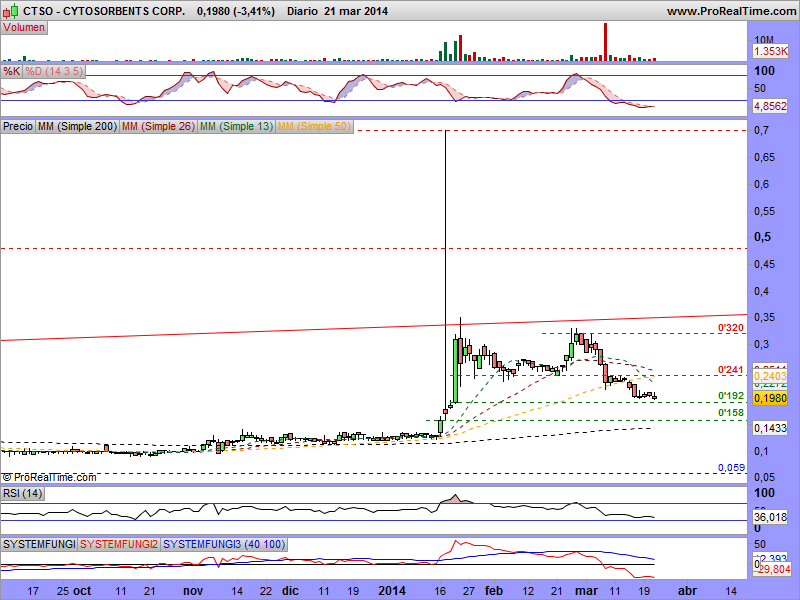Select the 0'320 resistance level label
The width and height of the screenshot is (800, 600).
[x=731, y=328]
